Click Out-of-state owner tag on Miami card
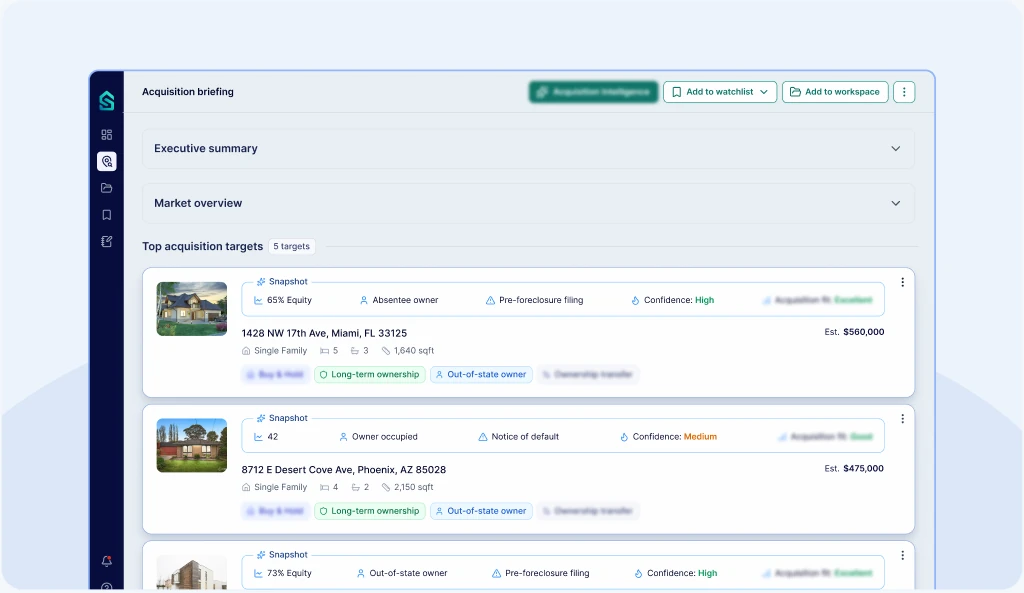1024x593 pixels. (x=481, y=375)
